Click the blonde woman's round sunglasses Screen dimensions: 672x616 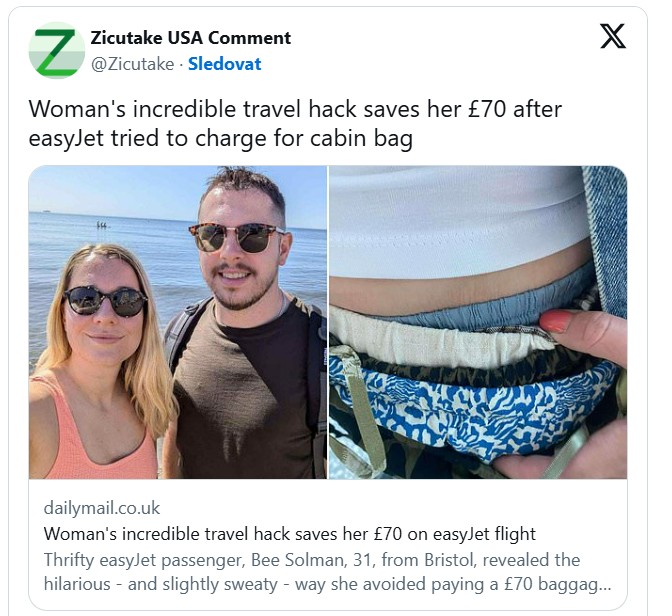click(x=105, y=301)
